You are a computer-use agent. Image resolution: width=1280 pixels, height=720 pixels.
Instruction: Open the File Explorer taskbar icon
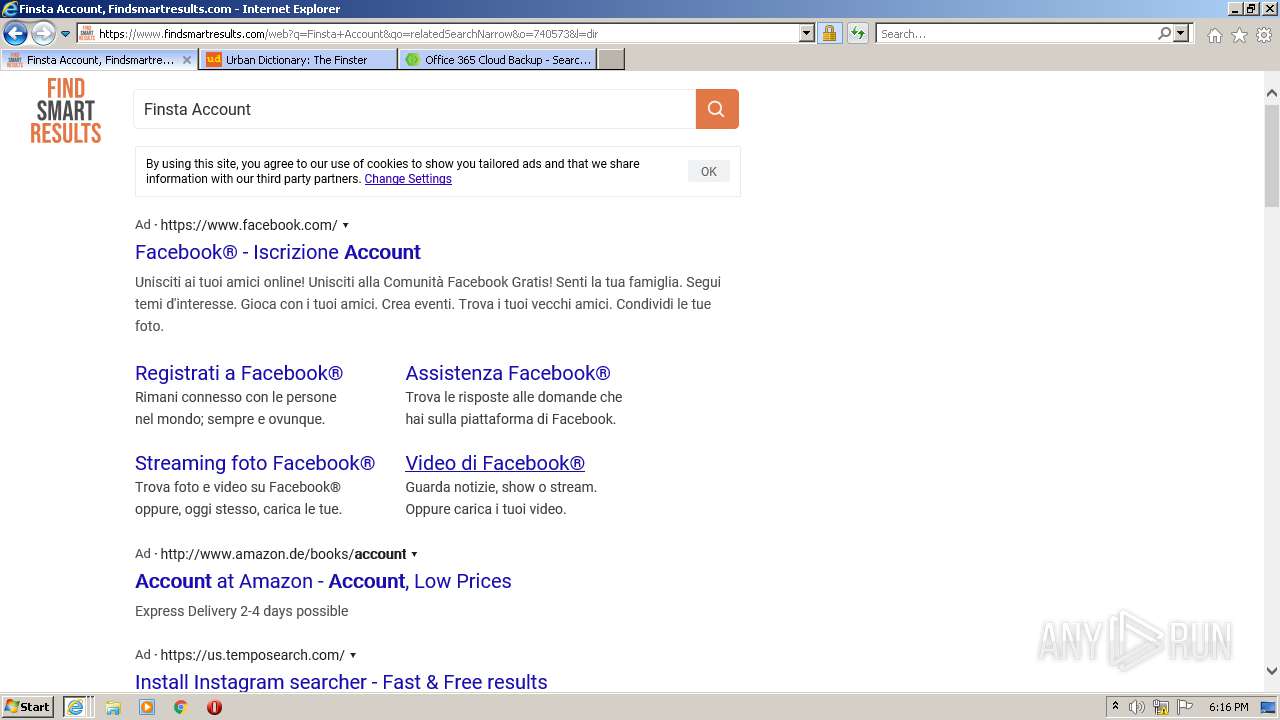[113, 707]
